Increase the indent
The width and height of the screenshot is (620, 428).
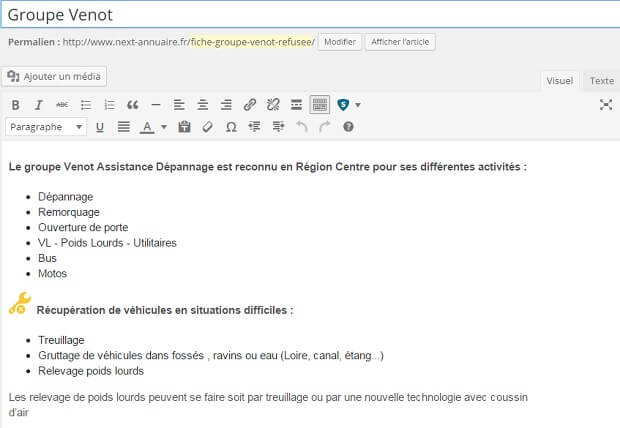tap(278, 127)
